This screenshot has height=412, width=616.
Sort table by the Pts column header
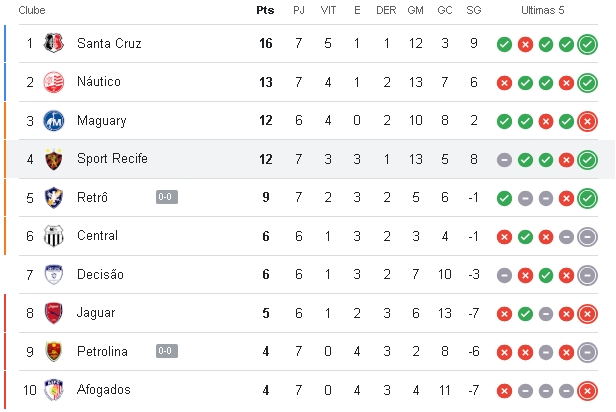(265, 10)
